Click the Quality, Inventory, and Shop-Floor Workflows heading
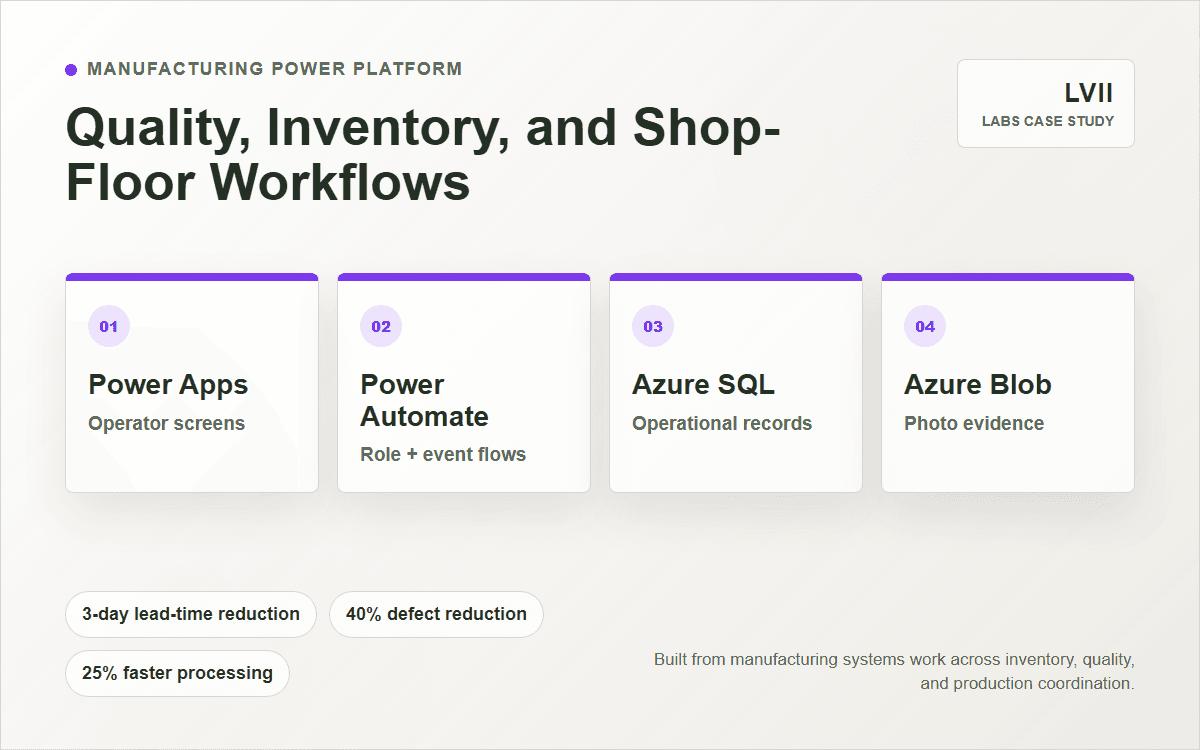 [x=424, y=155]
